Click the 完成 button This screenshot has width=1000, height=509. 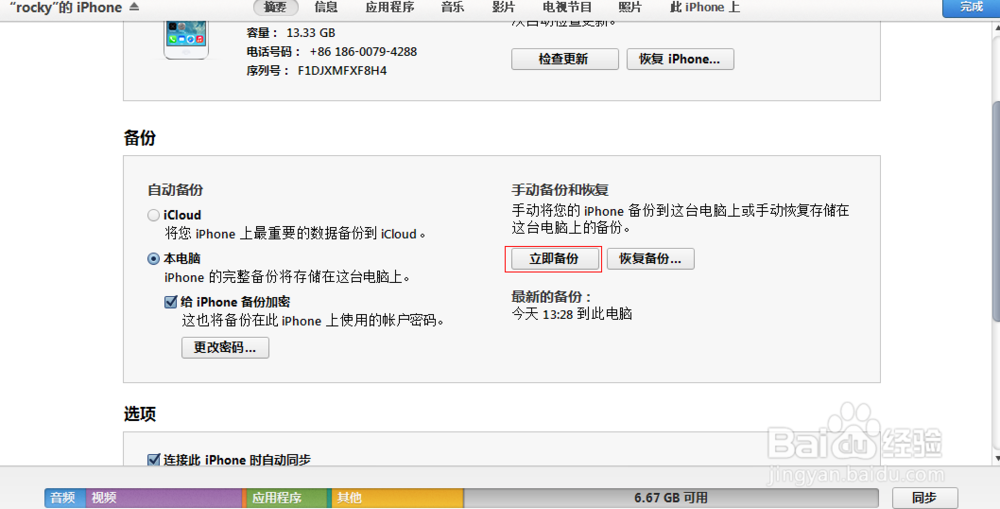tap(971, 7)
